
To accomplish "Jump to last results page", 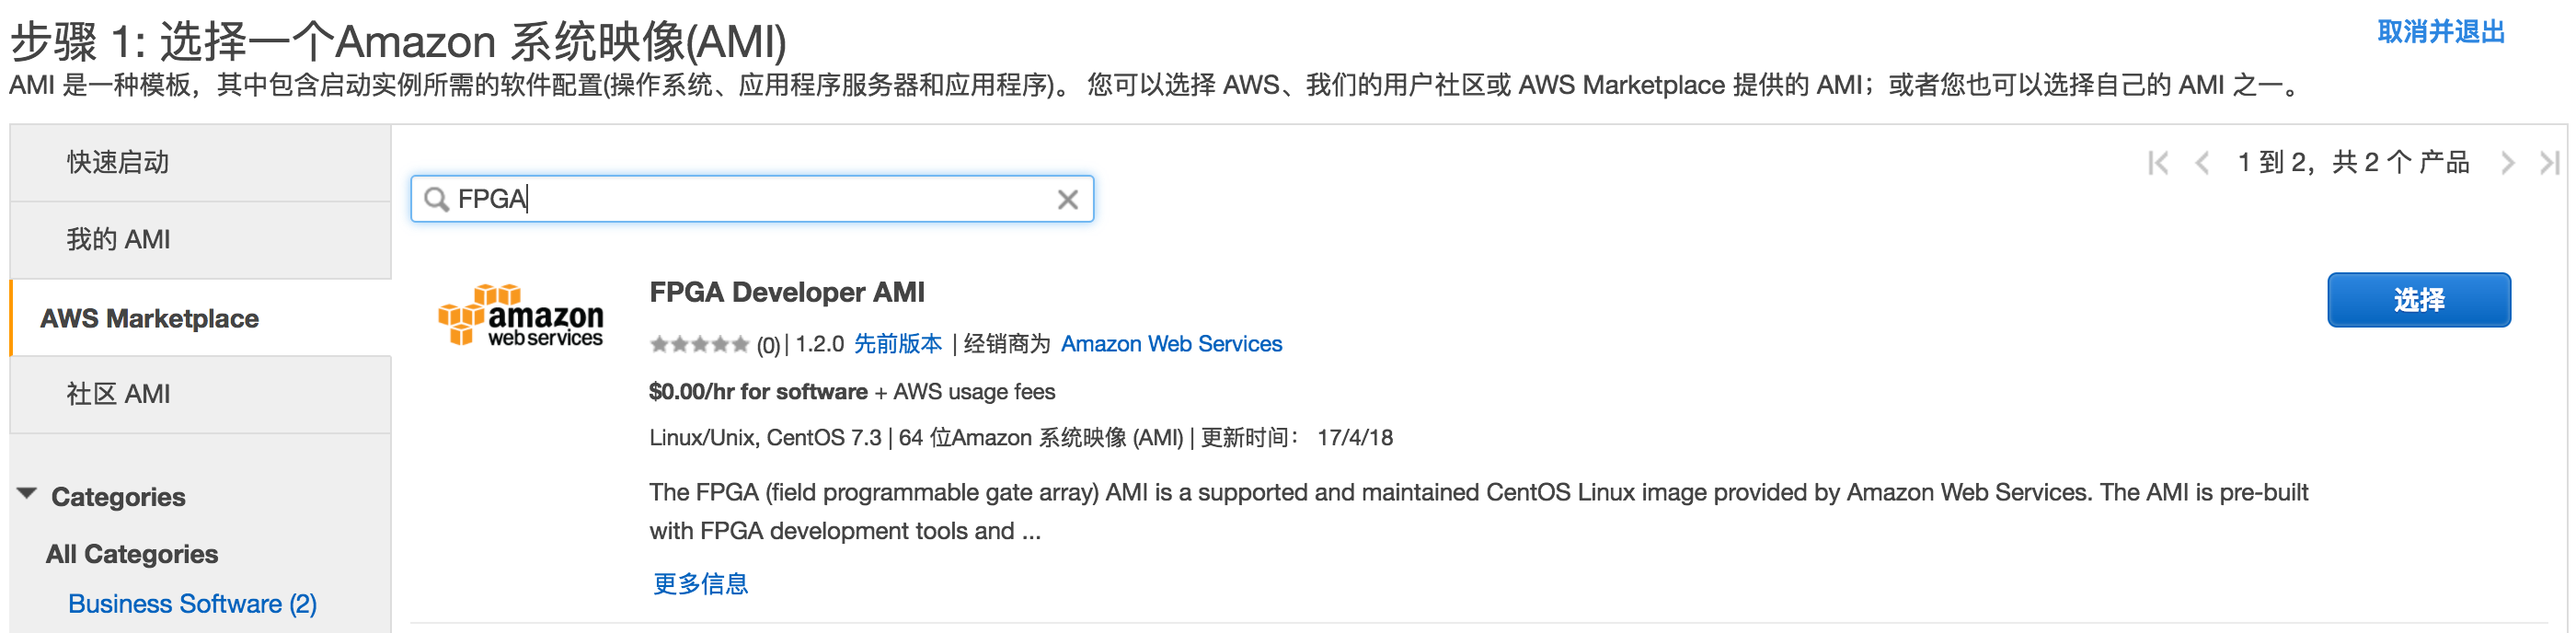I will coord(2549,163).
